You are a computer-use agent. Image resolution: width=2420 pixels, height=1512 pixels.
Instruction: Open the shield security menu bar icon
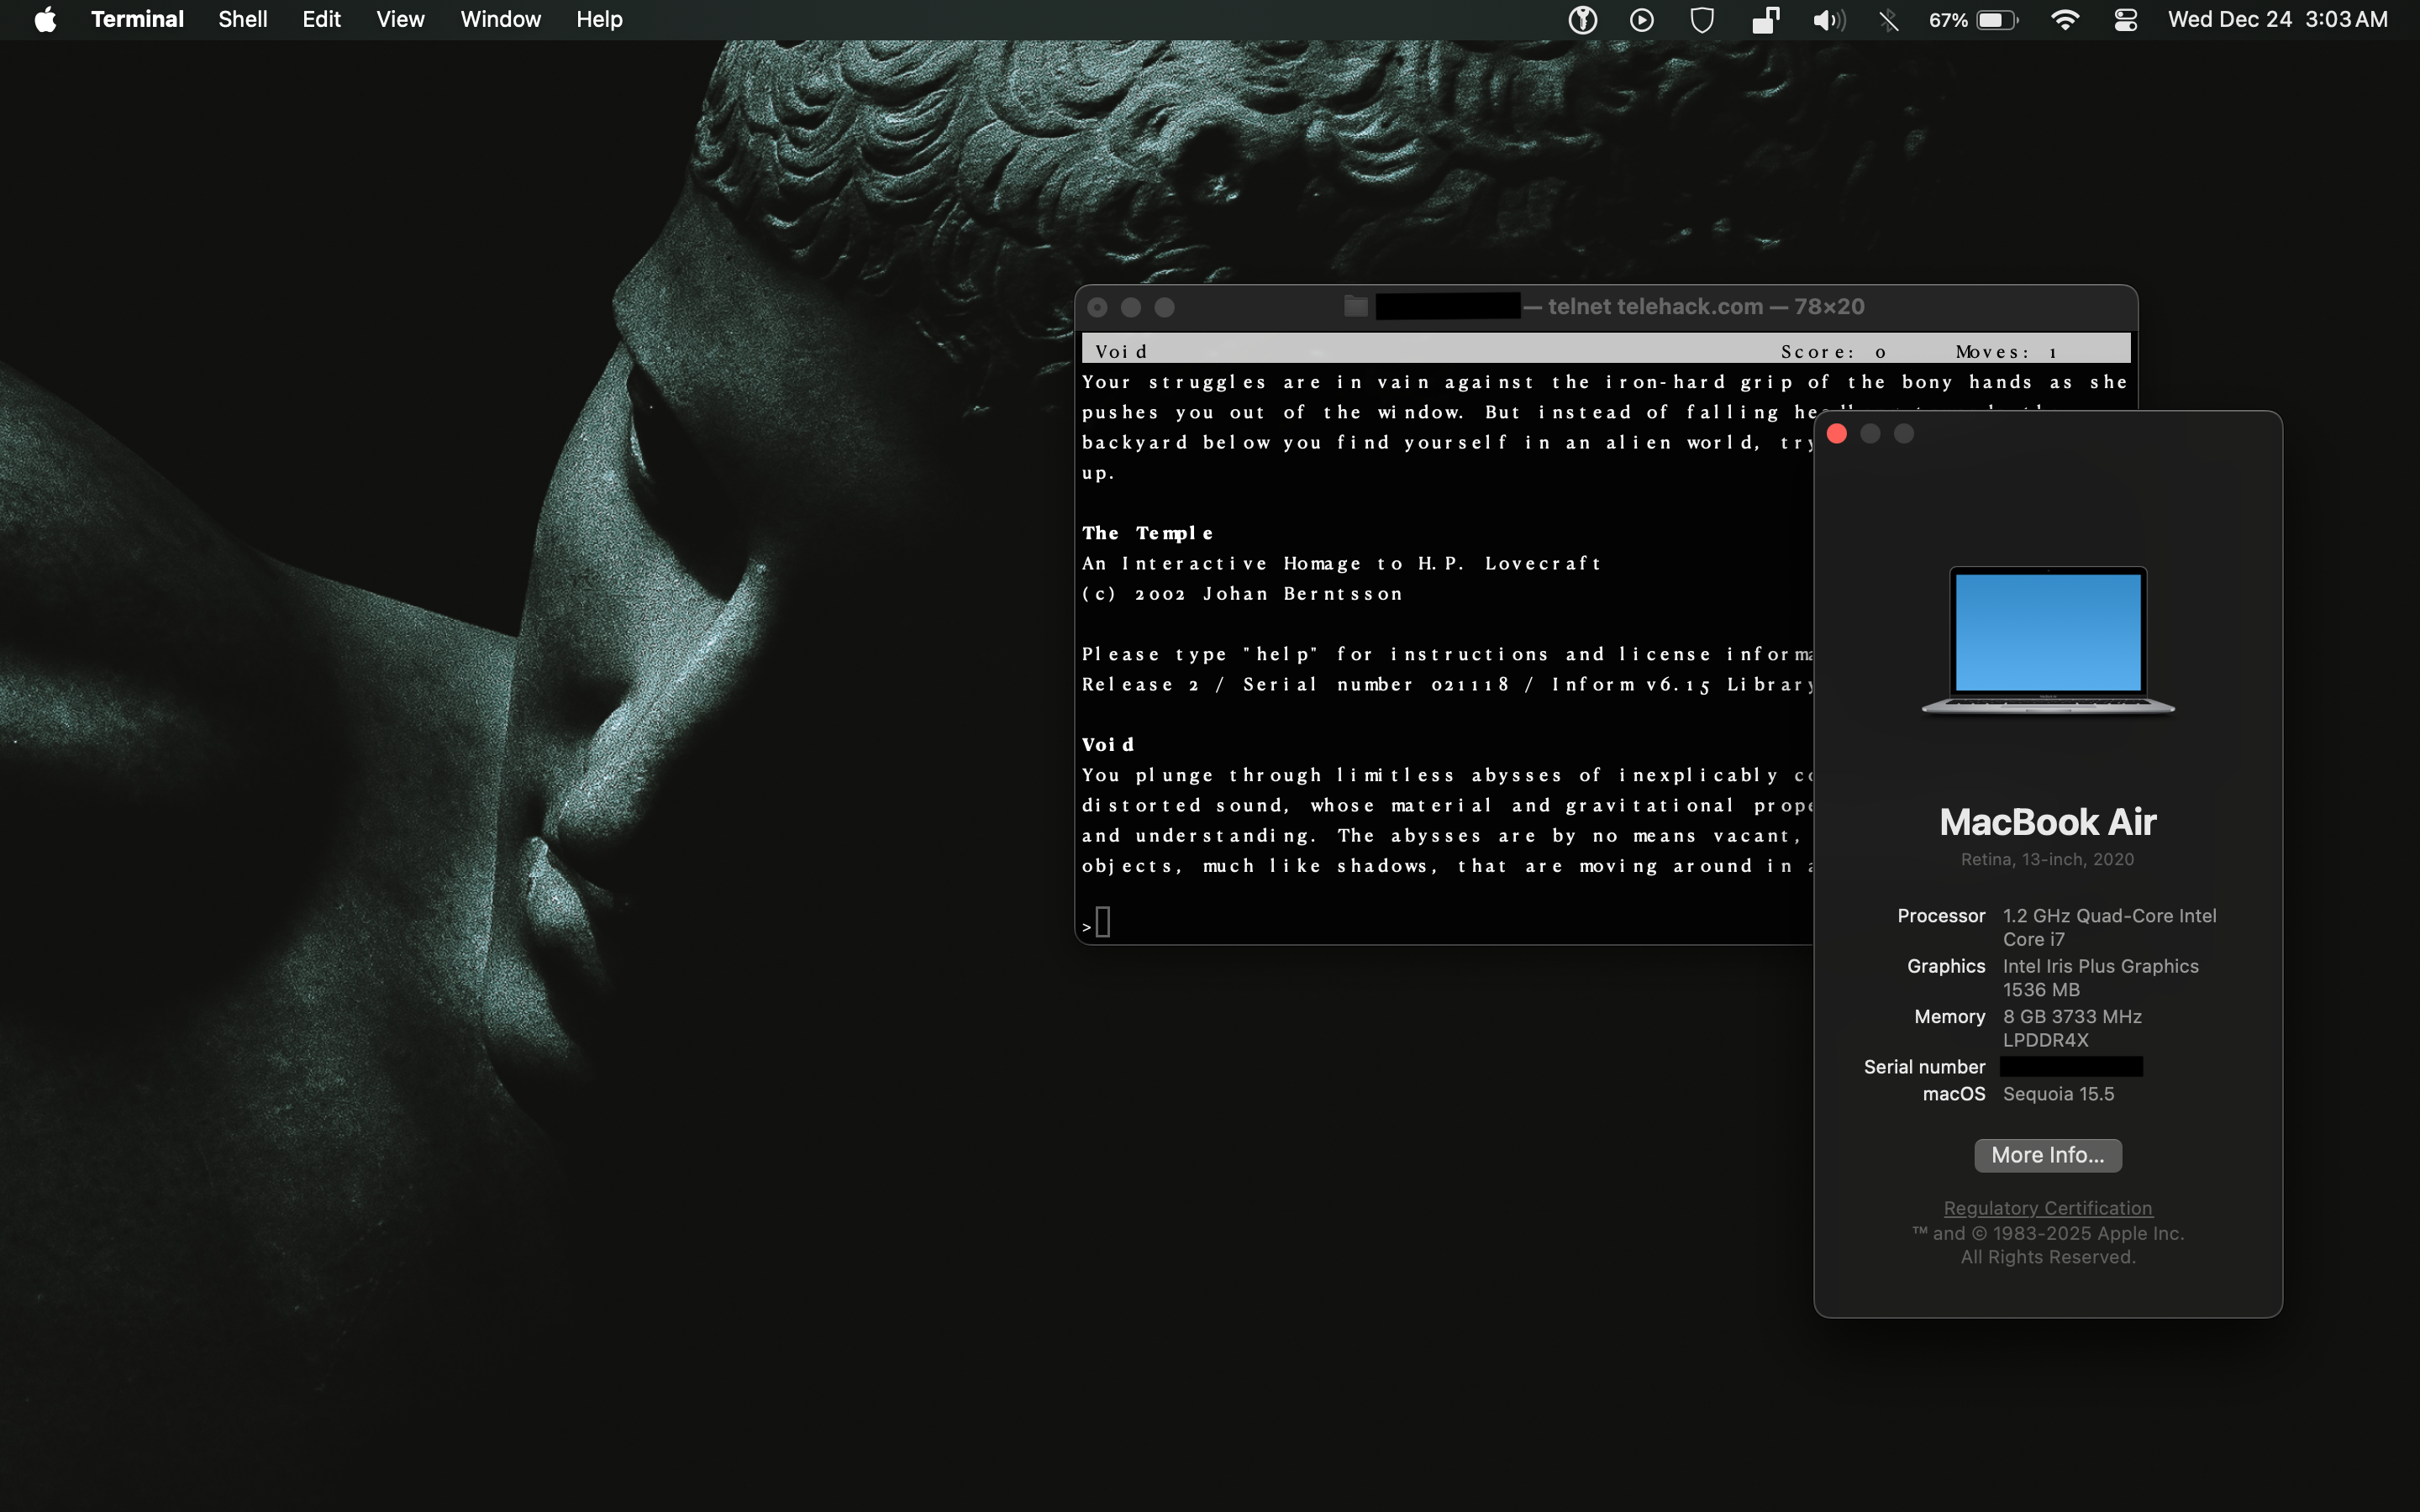pyautogui.click(x=1702, y=20)
